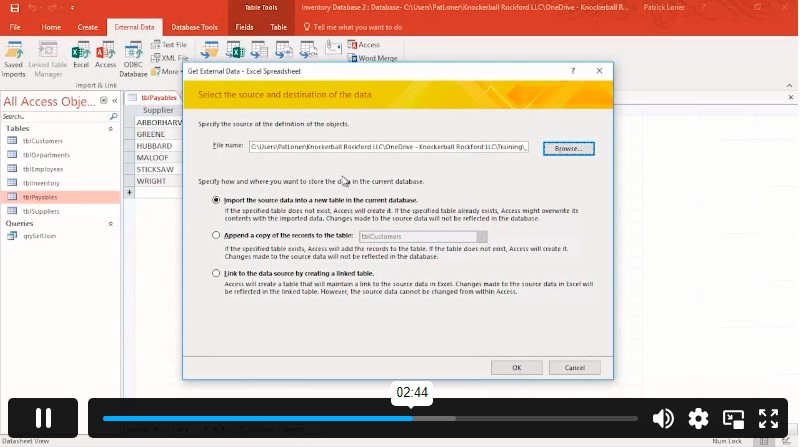
Task: Export to PDF or XPS icon
Action: point(308,50)
